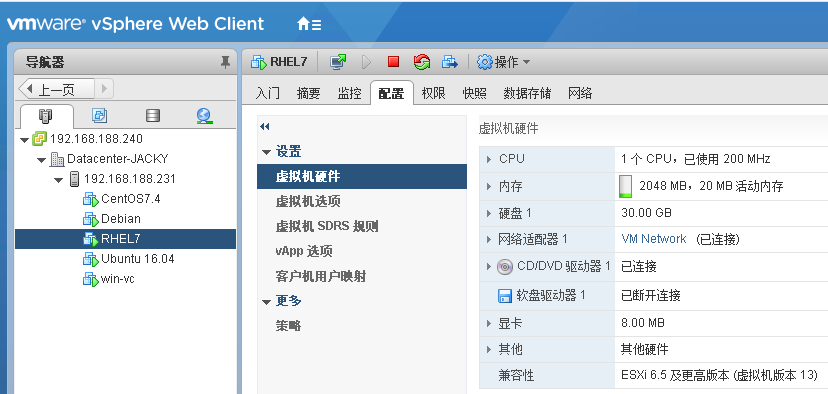The width and height of the screenshot is (828, 394).
Task: Click the floppy drive icon
Action: click(505, 296)
